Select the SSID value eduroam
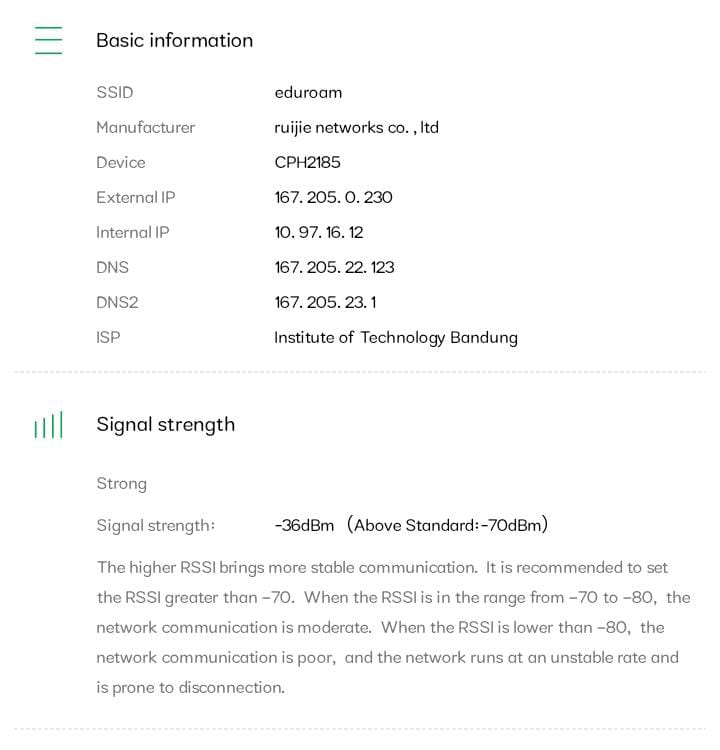Image resolution: width=720 pixels, height=750 pixels. click(x=308, y=92)
